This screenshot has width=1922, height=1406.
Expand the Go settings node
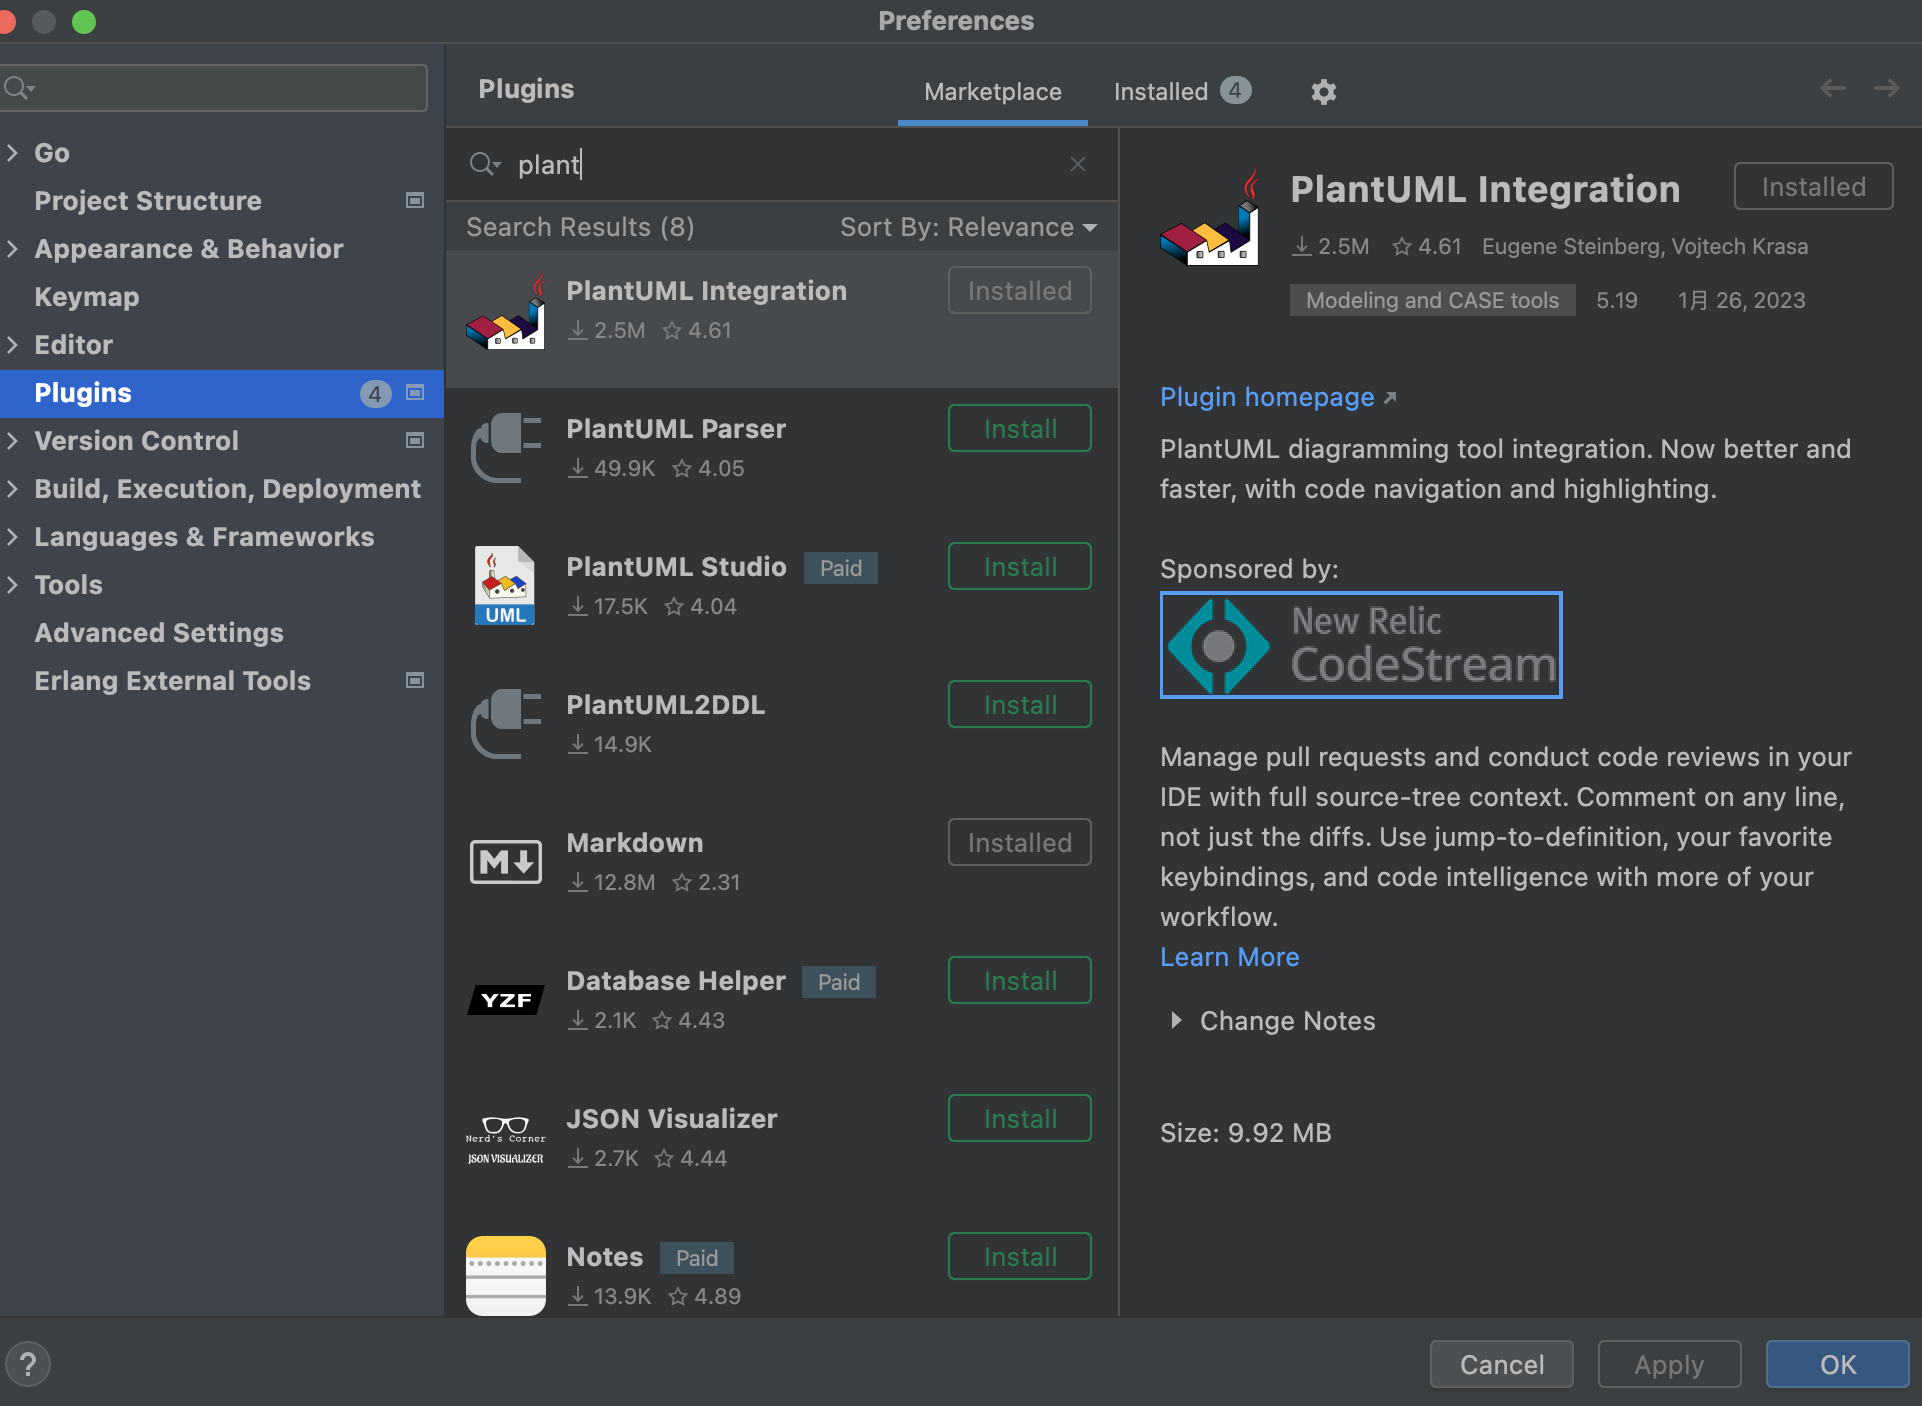pos(13,152)
